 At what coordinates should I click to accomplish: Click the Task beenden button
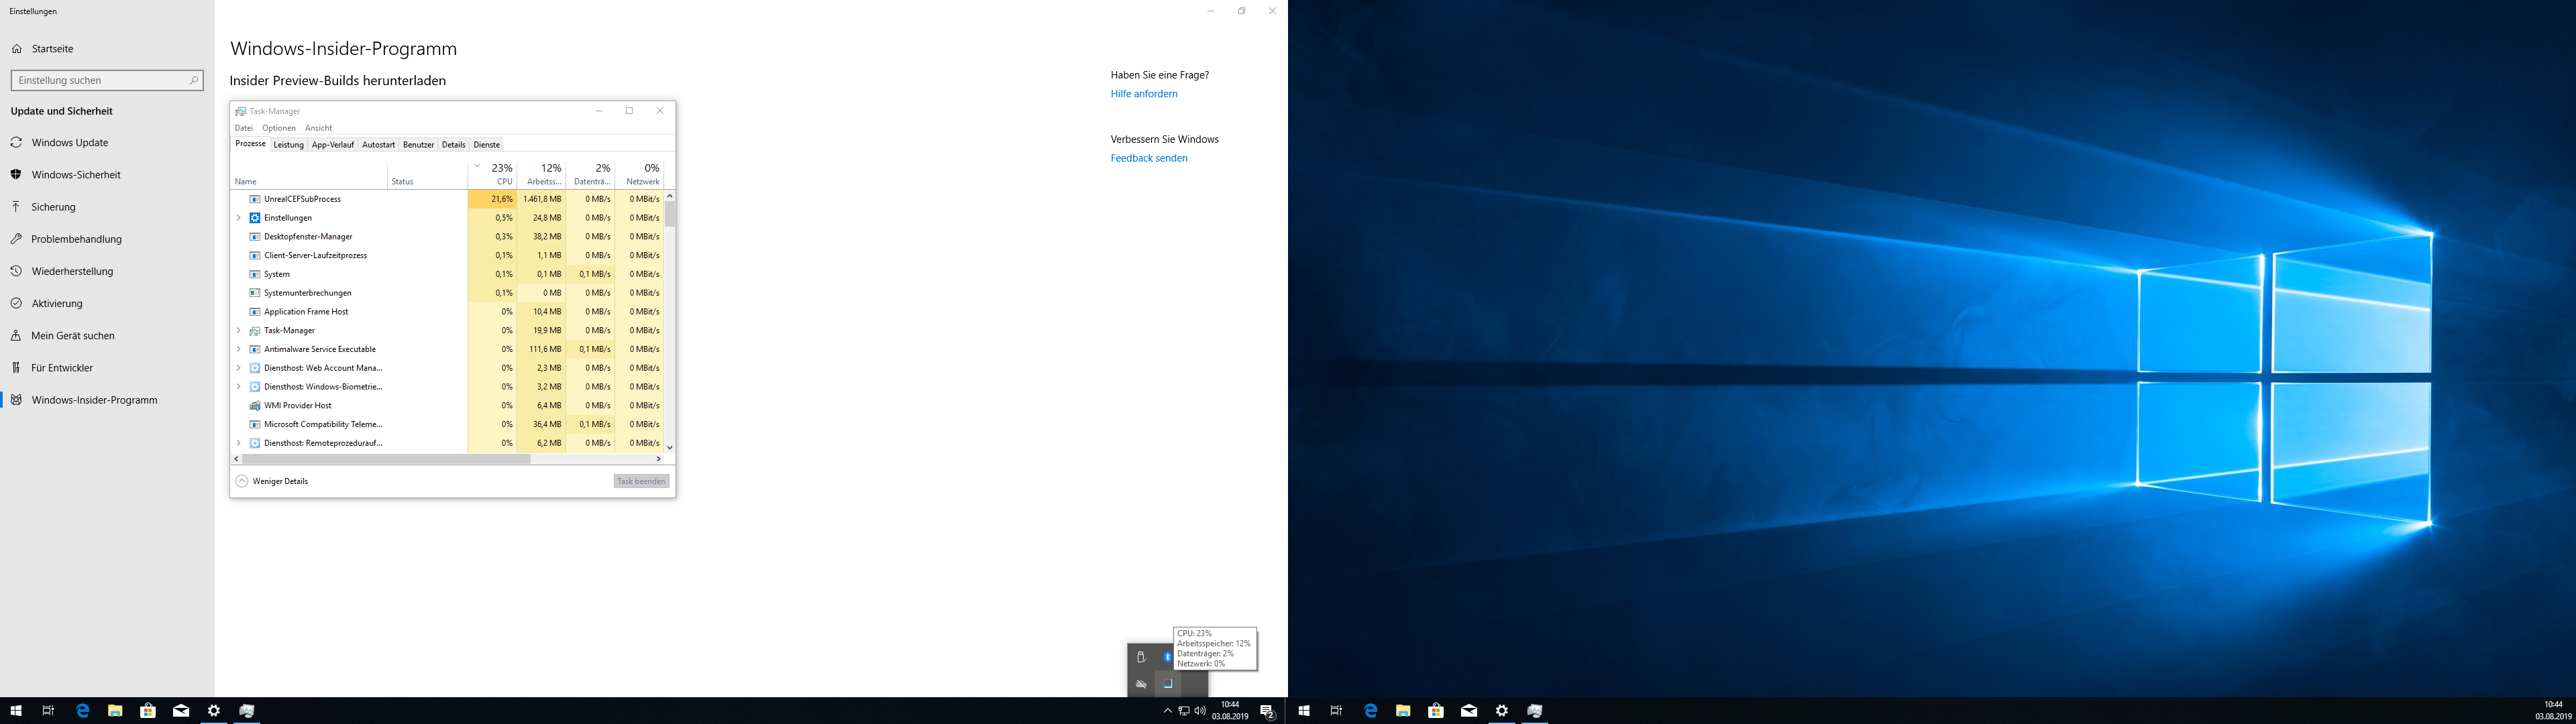tap(641, 481)
